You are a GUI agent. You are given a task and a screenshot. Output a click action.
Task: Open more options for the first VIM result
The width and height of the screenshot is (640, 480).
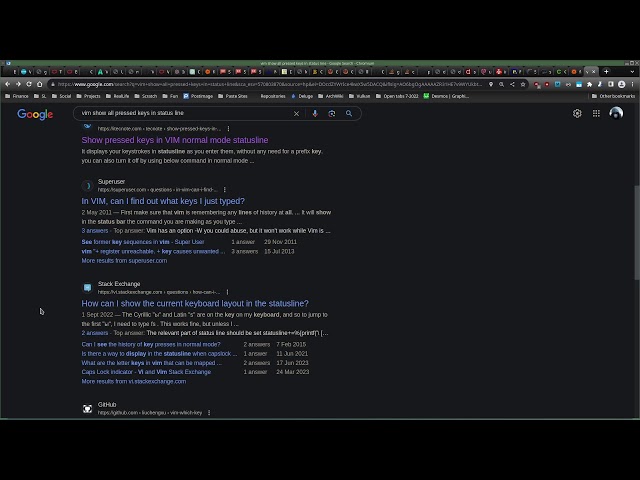coord(228,129)
